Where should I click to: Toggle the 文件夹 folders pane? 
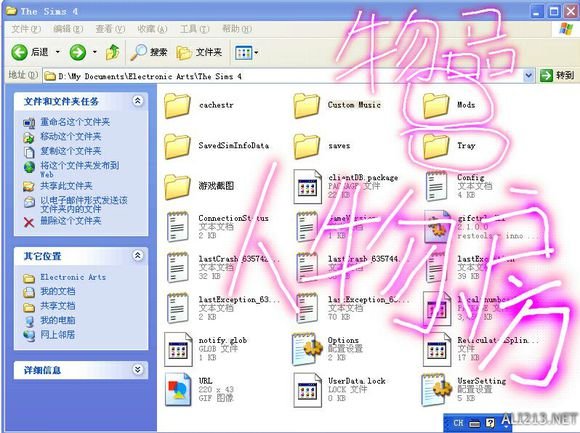pyautogui.click(x=199, y=52)
